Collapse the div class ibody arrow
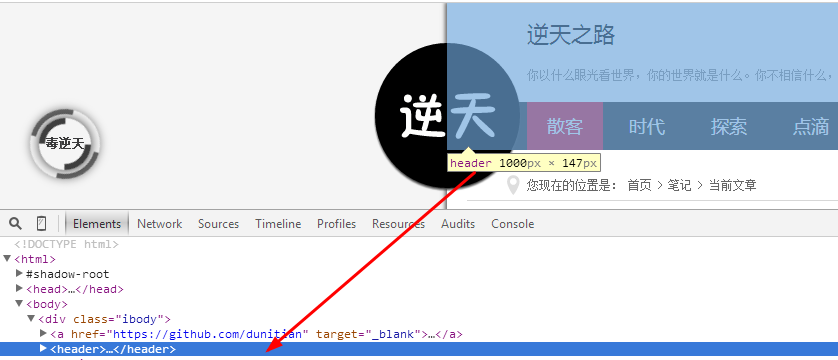This screenshot has width=838, height=360. 32,319
